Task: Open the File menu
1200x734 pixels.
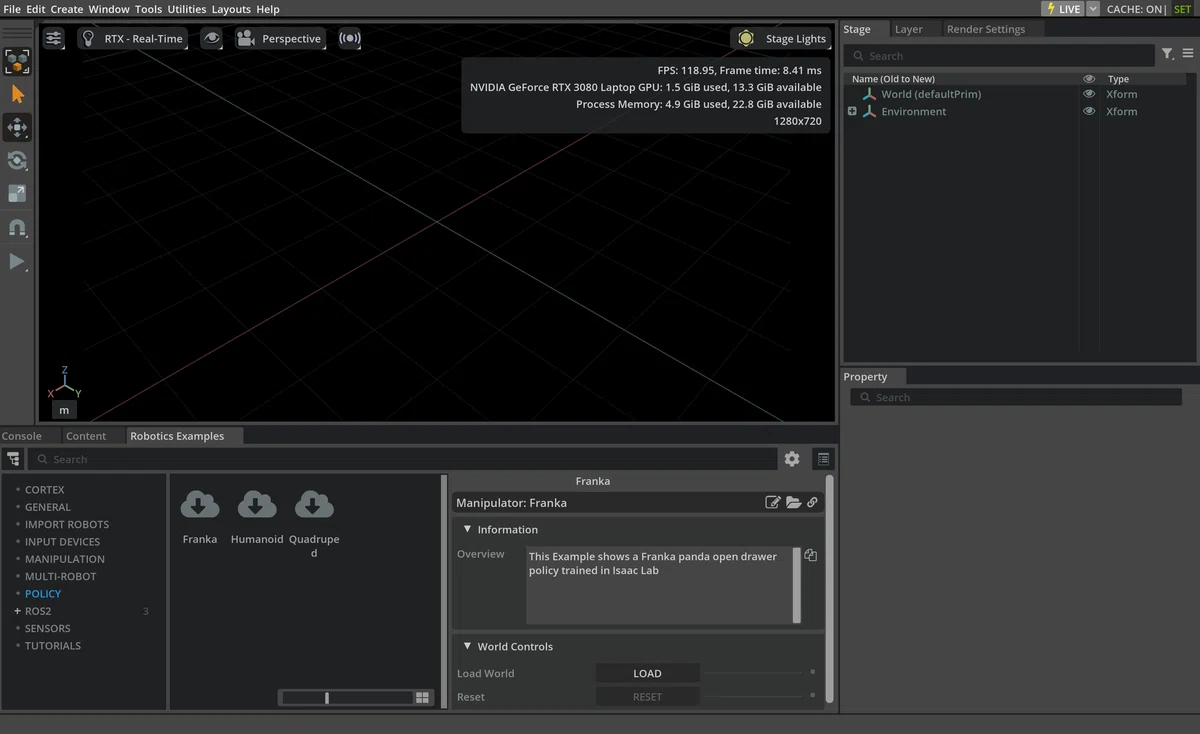Action: point(12,9)
